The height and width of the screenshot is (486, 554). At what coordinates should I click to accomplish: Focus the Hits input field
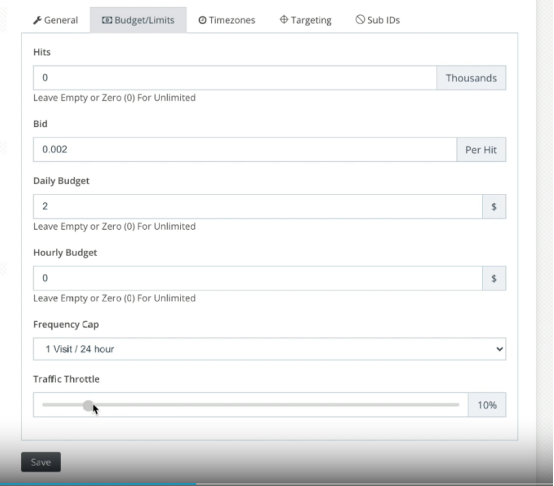coord(235,78)
